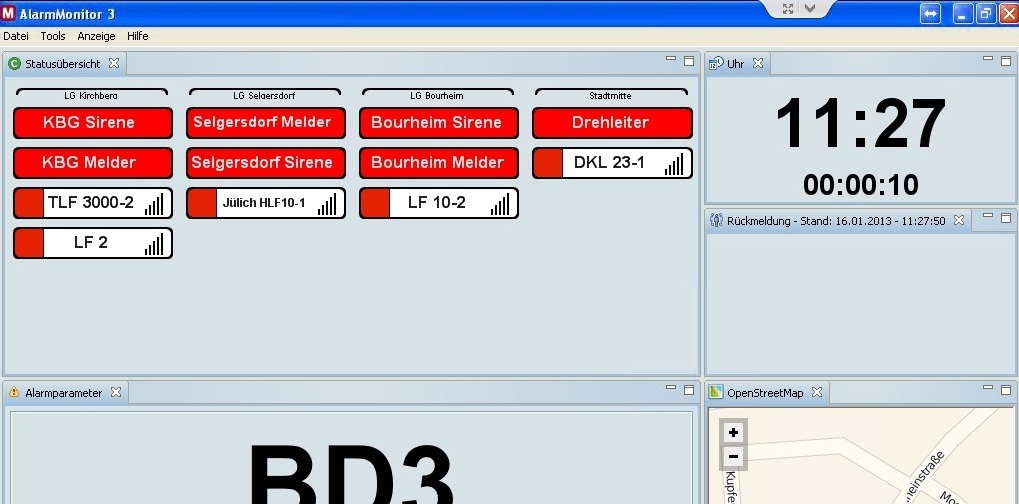Click the red status swatch of TLF 3000-2
1019x504 pixels.
coord(29,203)
